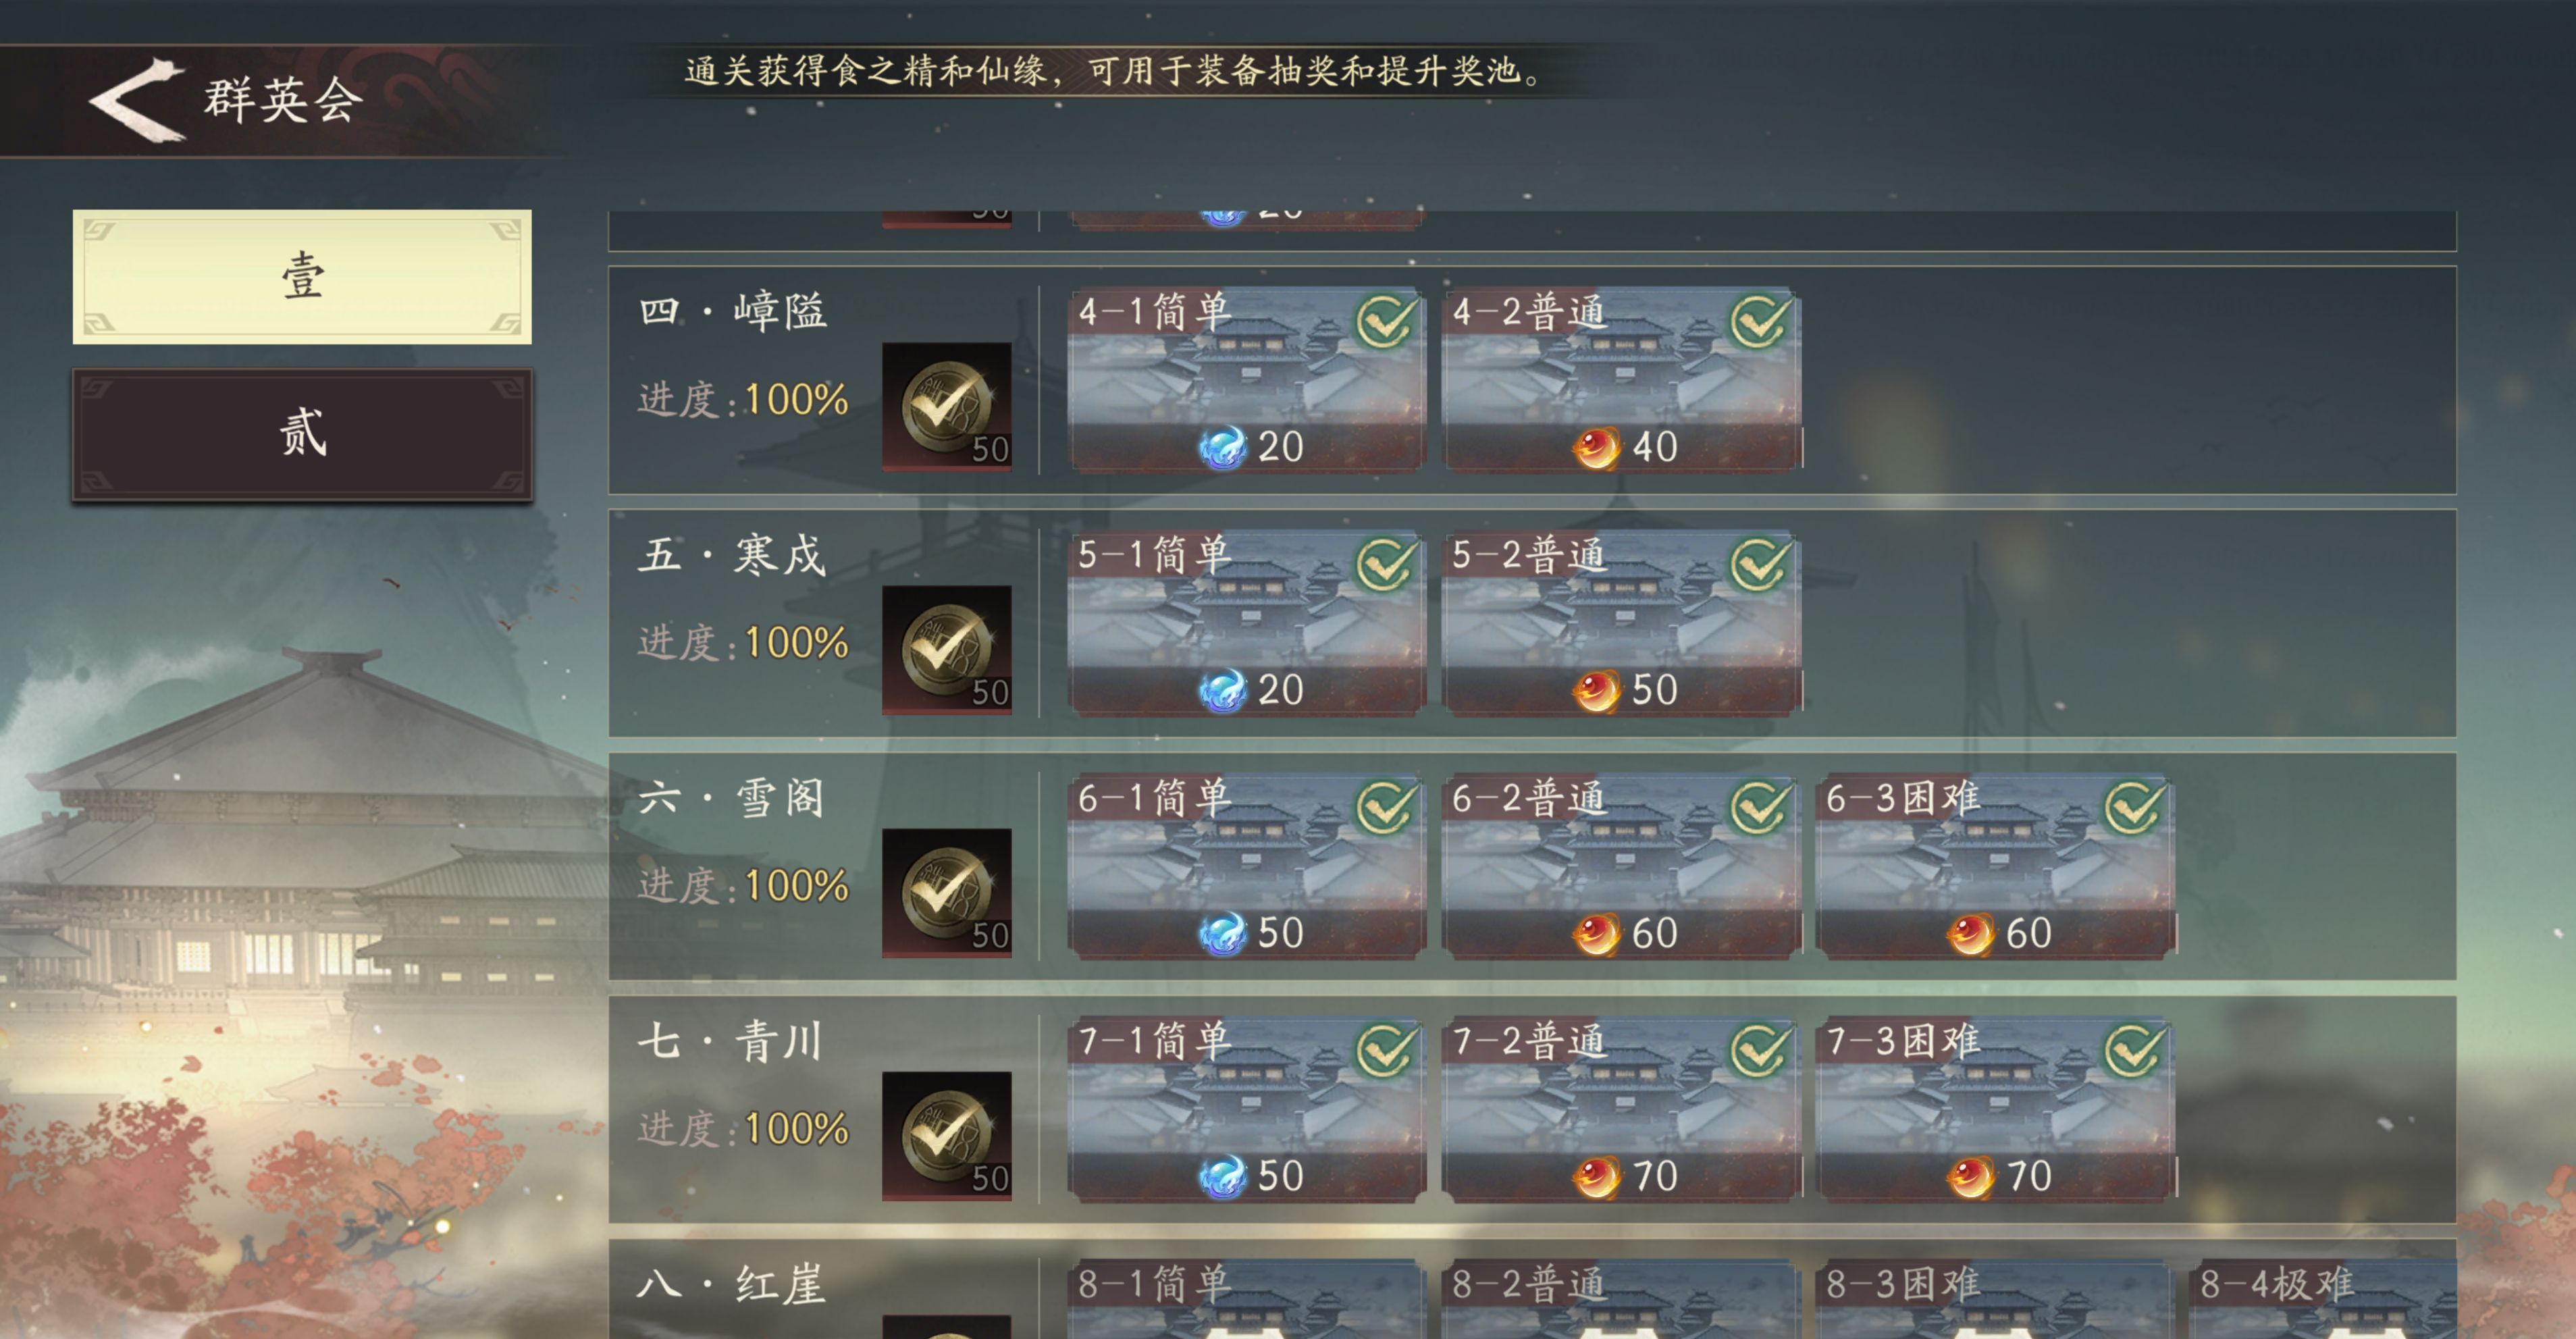Select stage 8-3 困难

(1995, 1299)
